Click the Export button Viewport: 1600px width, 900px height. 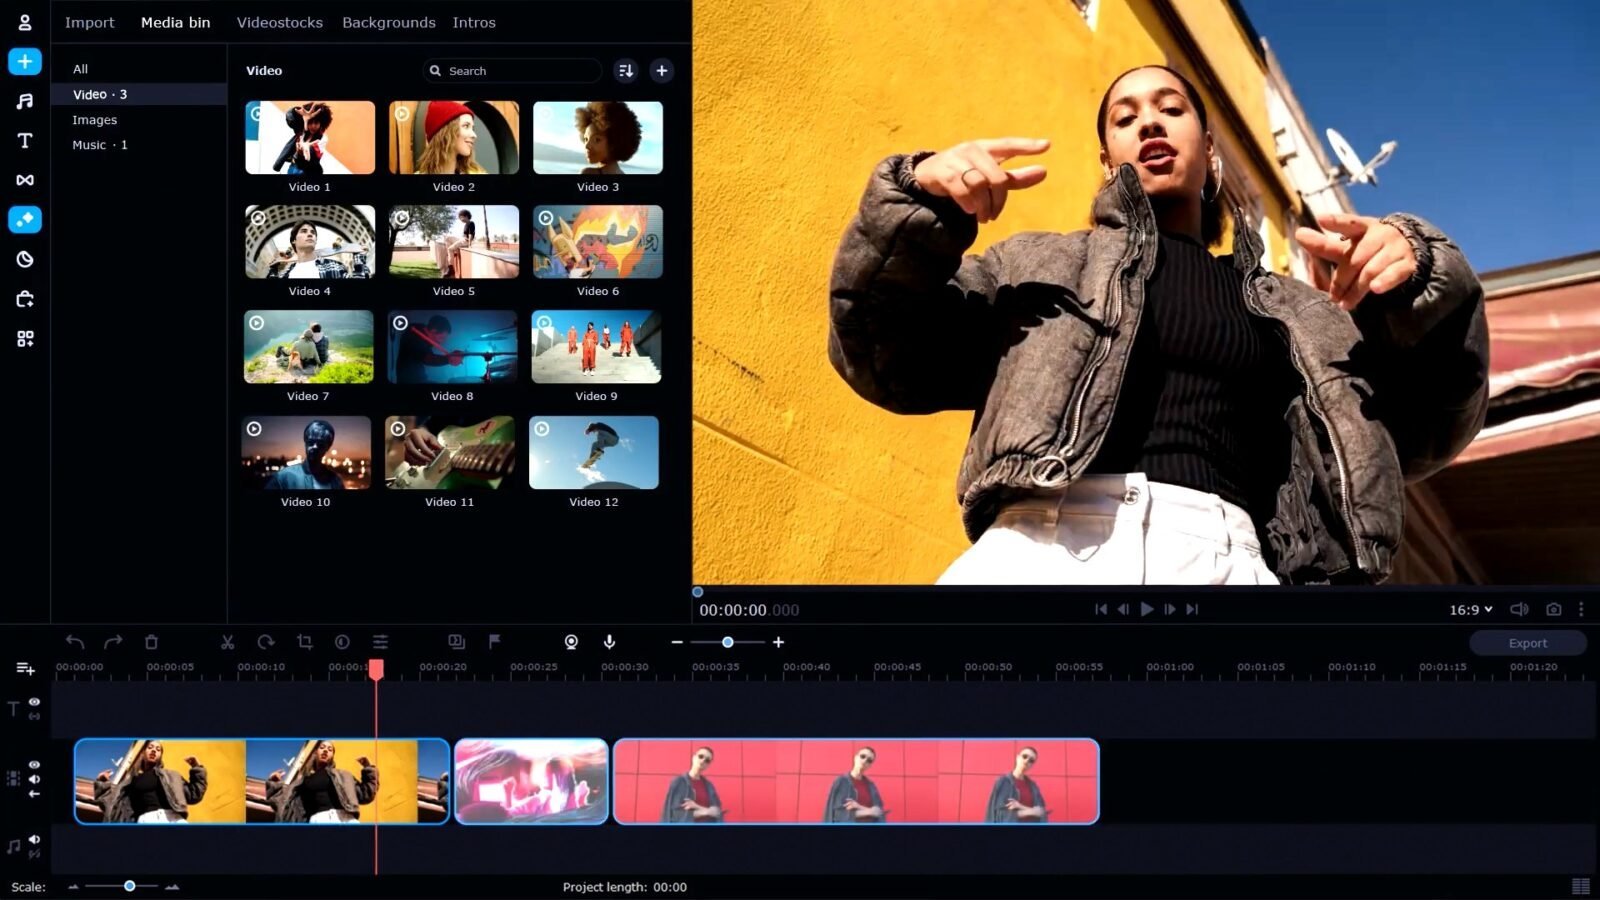1527,643
